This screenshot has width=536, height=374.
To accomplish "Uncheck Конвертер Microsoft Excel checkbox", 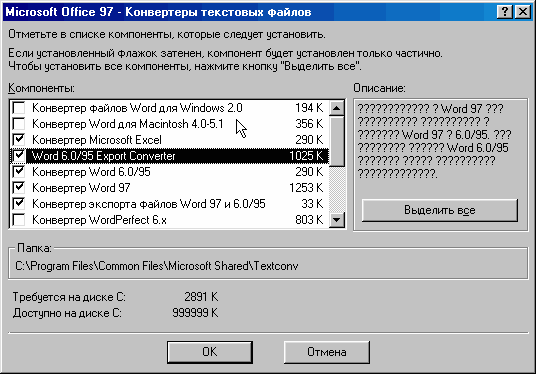I will click(x=19, y=139).
